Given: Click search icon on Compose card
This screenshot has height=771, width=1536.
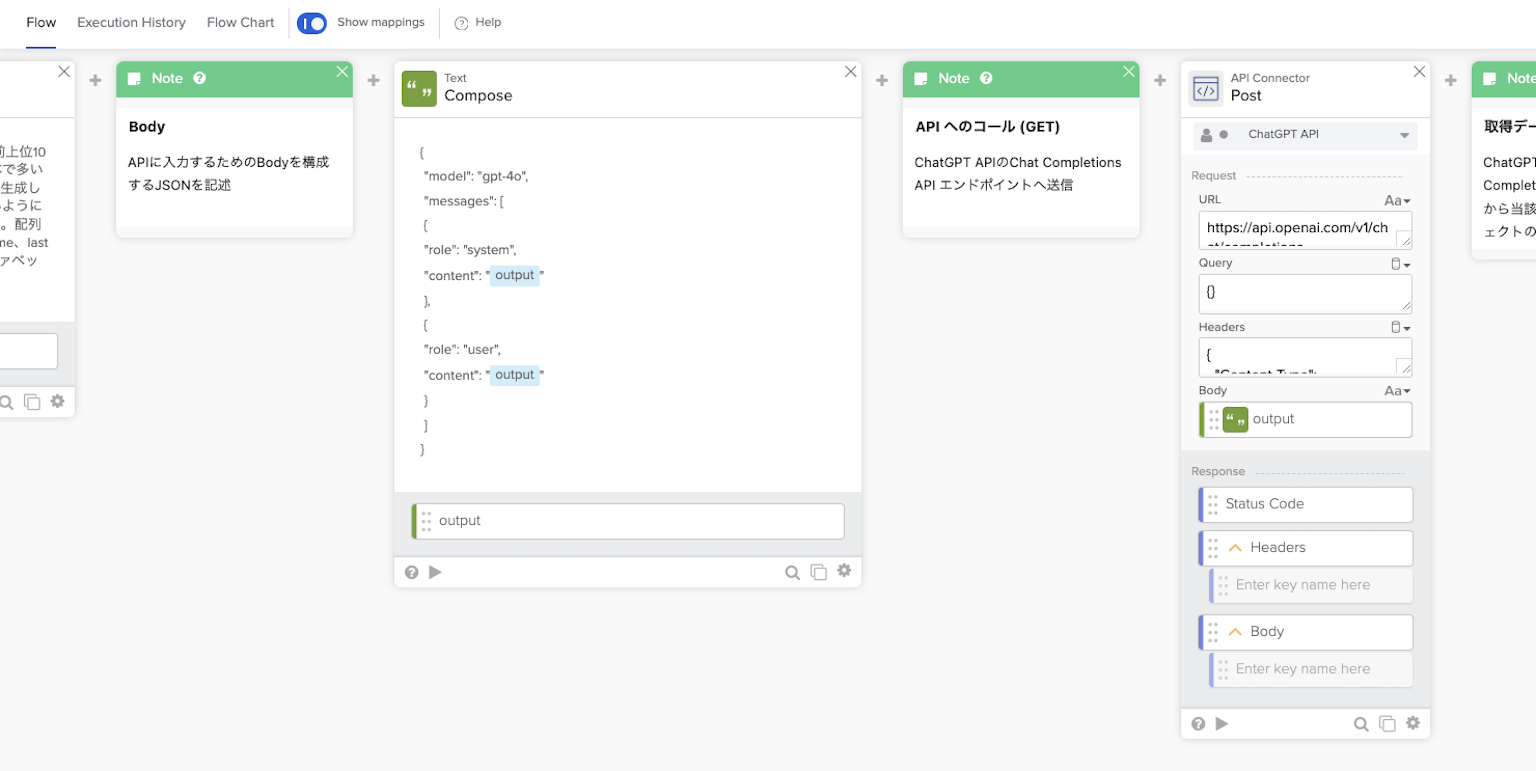Looking at the screenshot, I should 792,572.
